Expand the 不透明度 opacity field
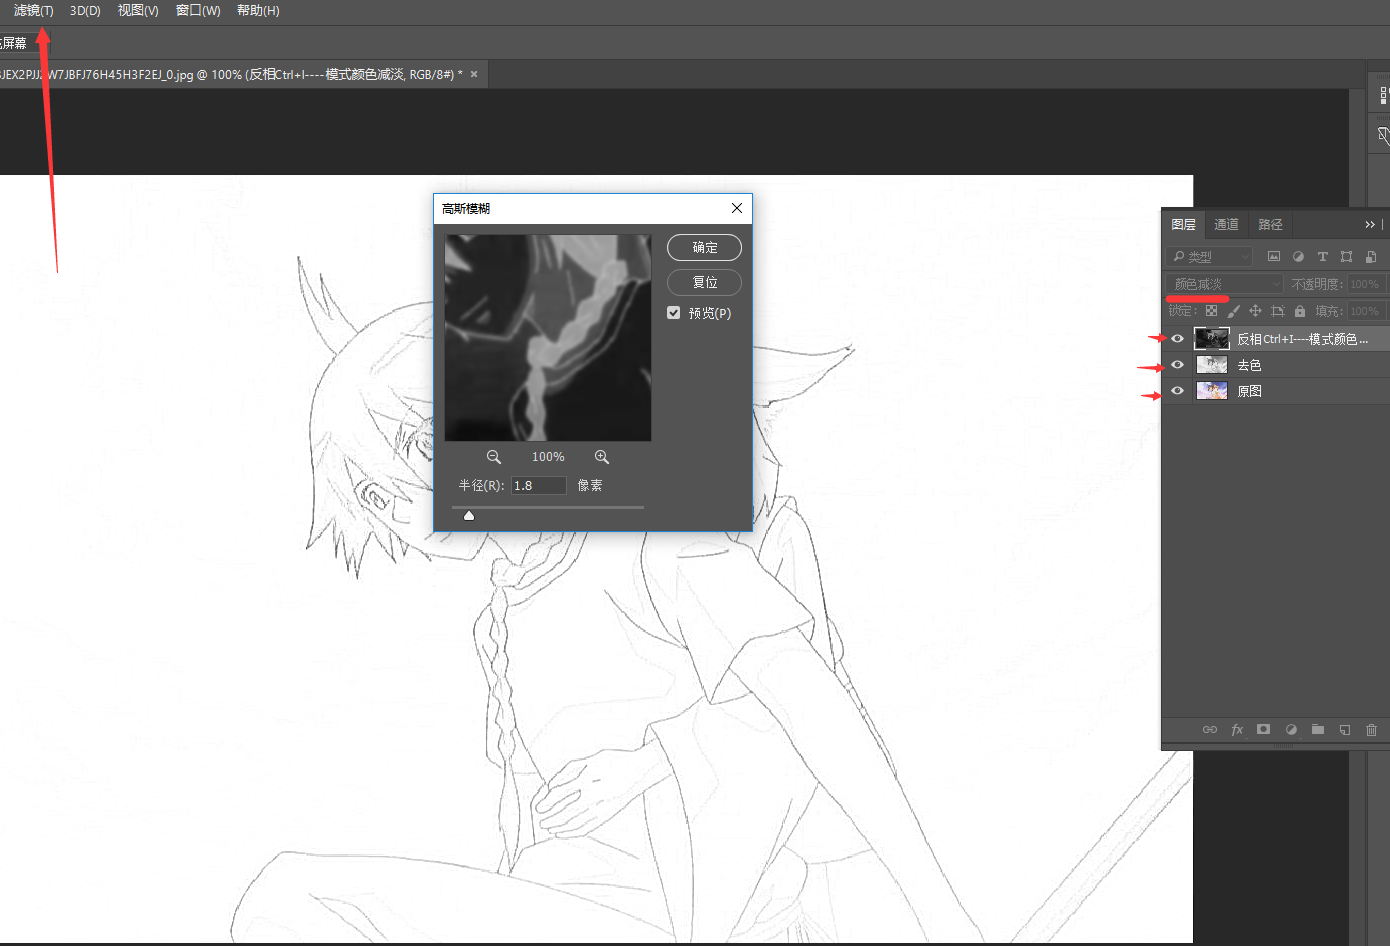This screenshot has width=1390, height=946. pyautogui.click(x=1366, y=284)
